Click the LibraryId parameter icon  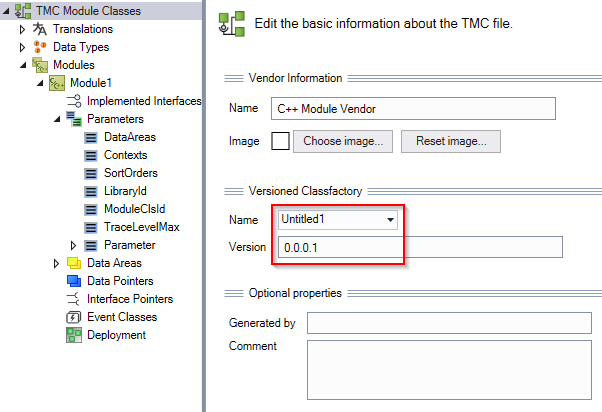point(91,191)
